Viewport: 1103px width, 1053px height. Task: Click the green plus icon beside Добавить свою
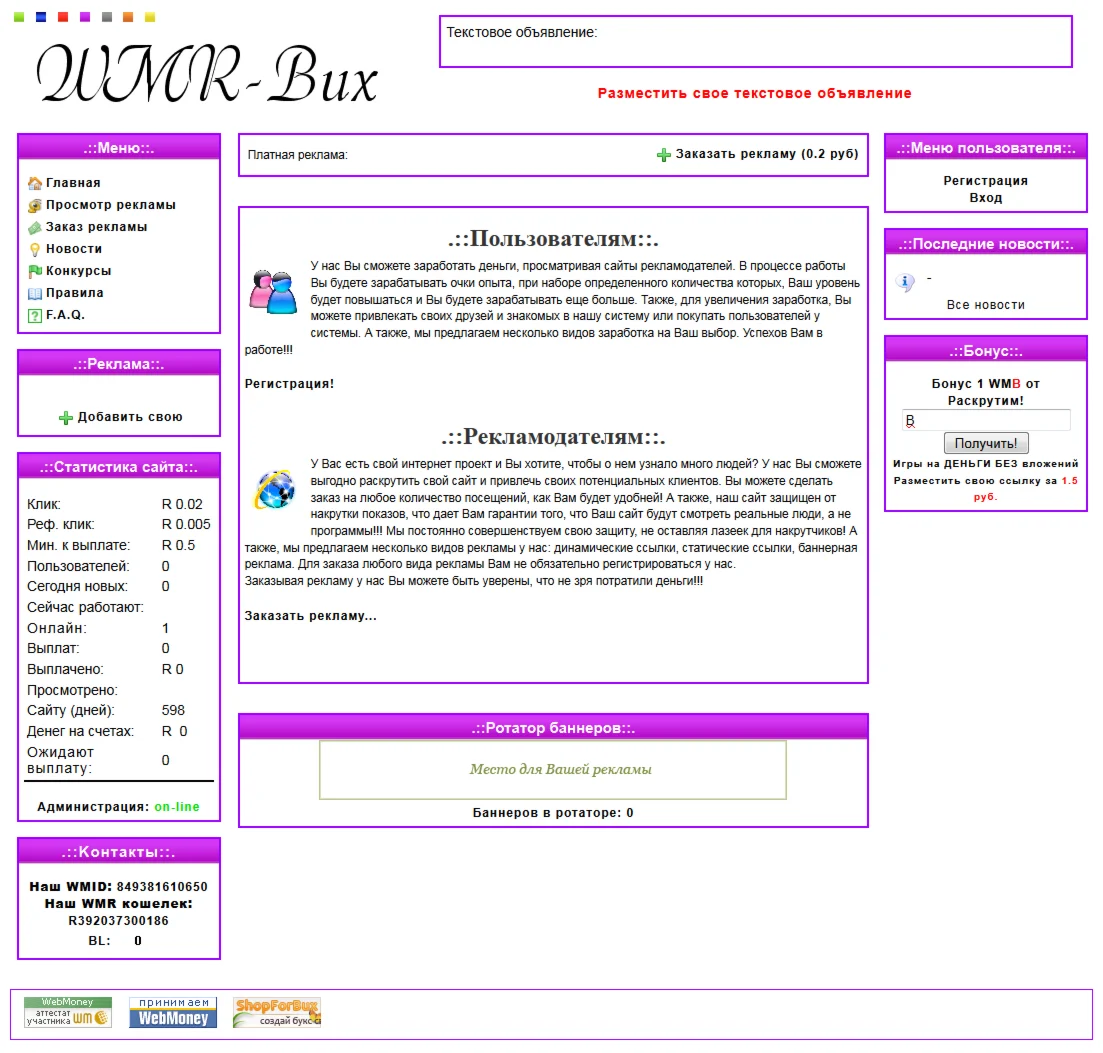[x=65, y=418]
